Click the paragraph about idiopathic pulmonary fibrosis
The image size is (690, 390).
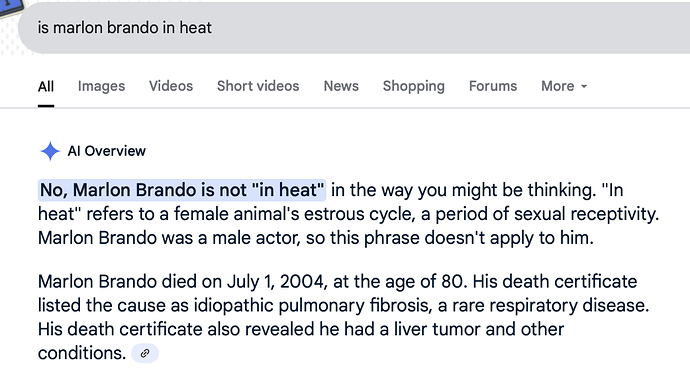click(343, 317)
